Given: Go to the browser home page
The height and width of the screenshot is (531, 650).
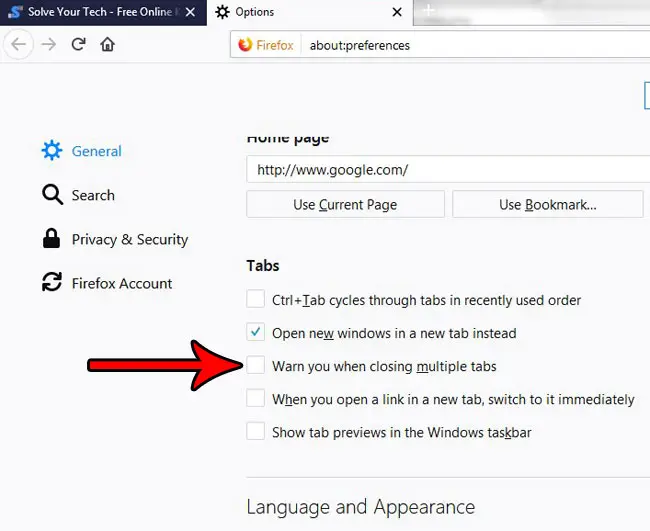Looking at the screenshot, I should click(107, 45).
